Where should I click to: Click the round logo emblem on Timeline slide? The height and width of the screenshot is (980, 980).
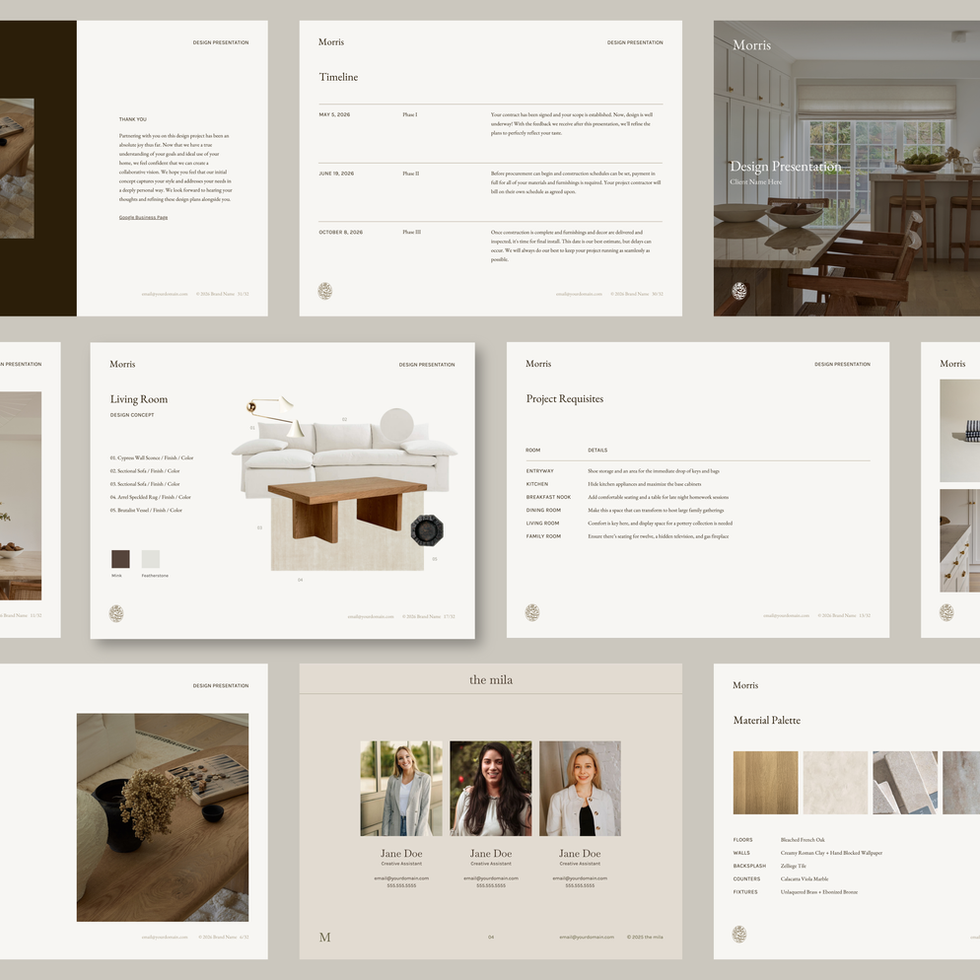(x=325, y=291)
